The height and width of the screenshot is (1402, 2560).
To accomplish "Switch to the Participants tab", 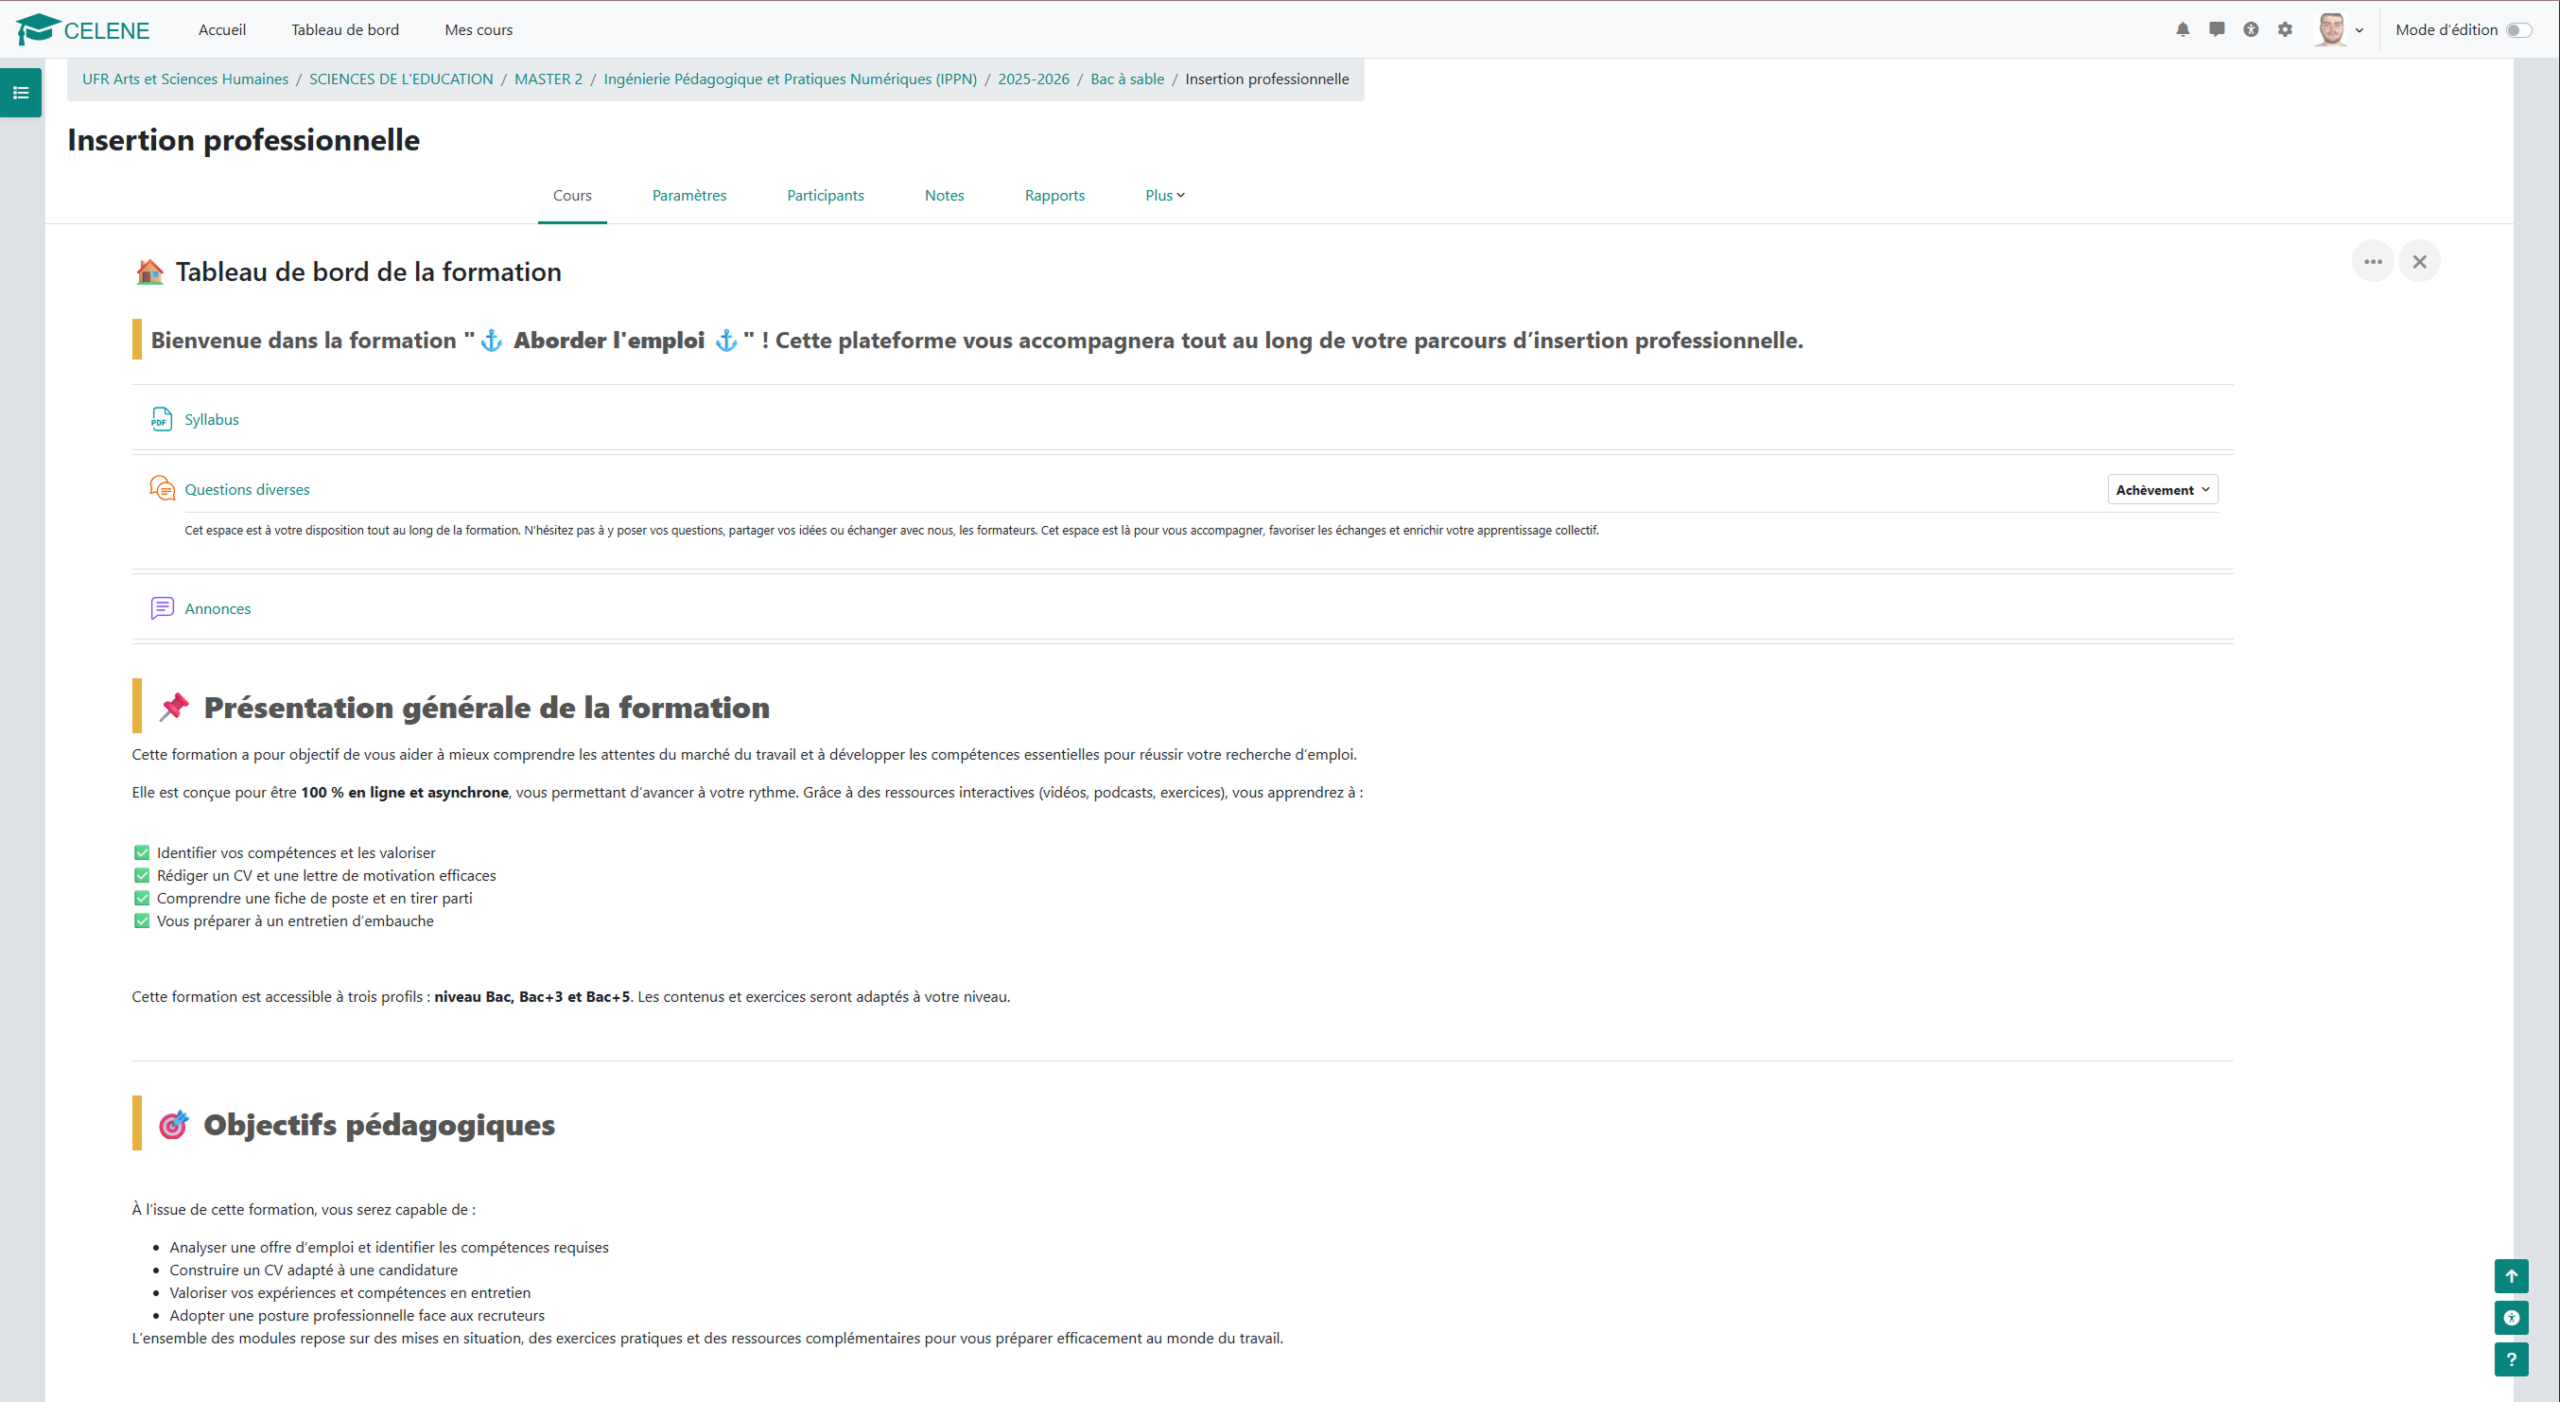I will tap(825, 196).
